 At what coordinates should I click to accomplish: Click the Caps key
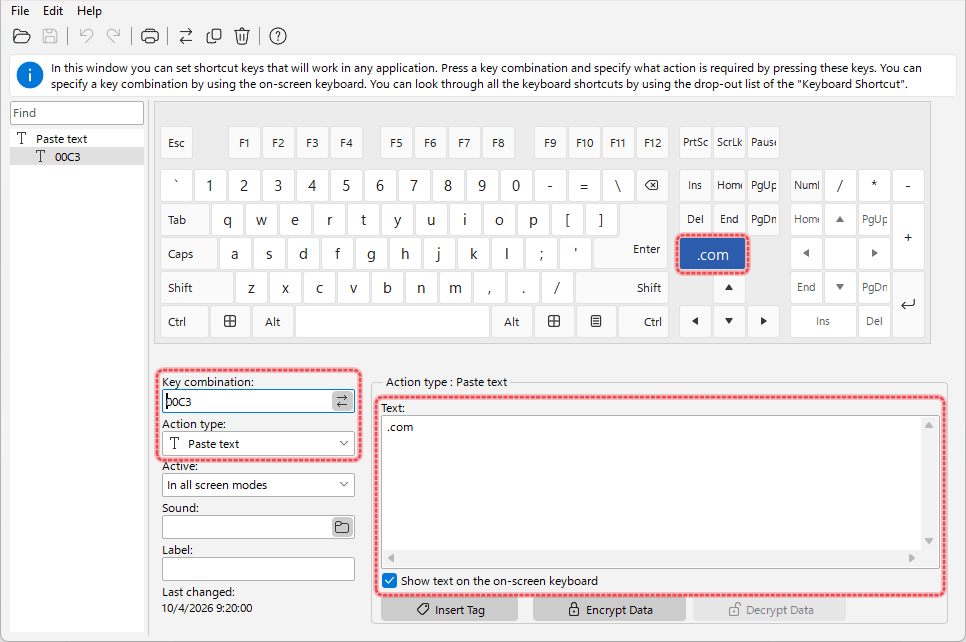[x=189, y=254]
